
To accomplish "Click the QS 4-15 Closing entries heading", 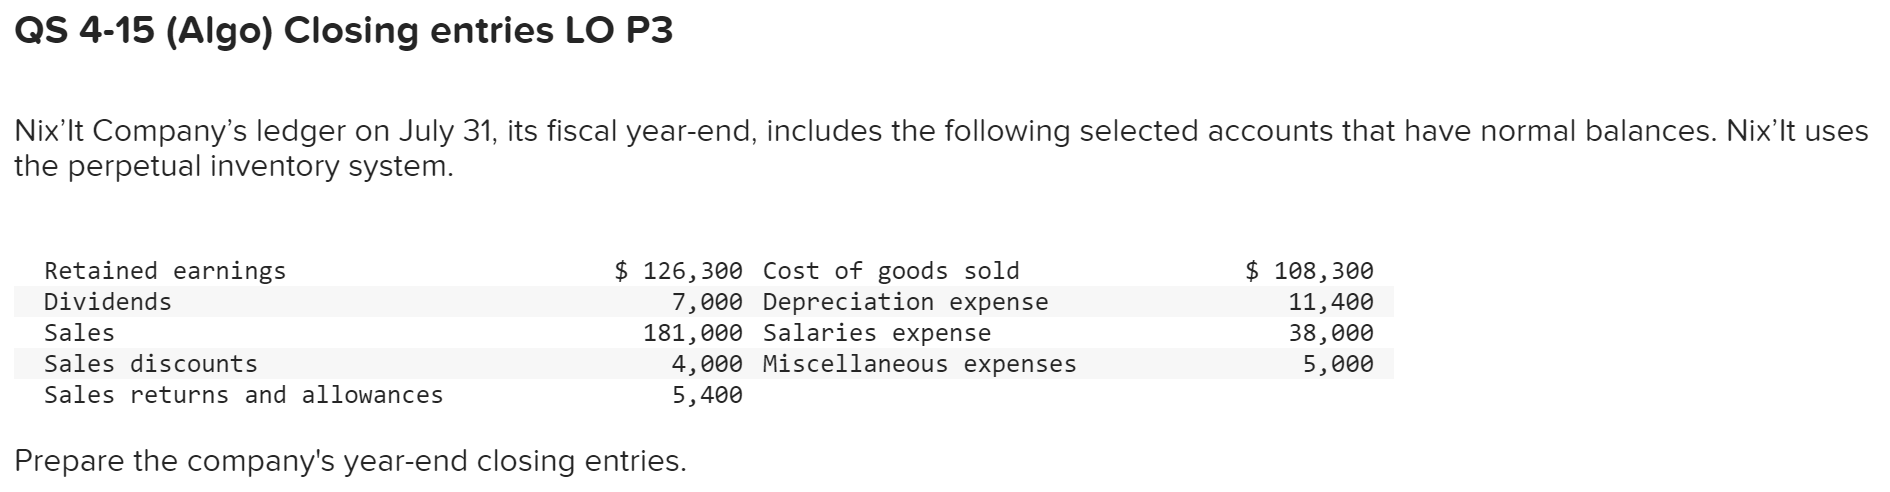I will point(343,32).
